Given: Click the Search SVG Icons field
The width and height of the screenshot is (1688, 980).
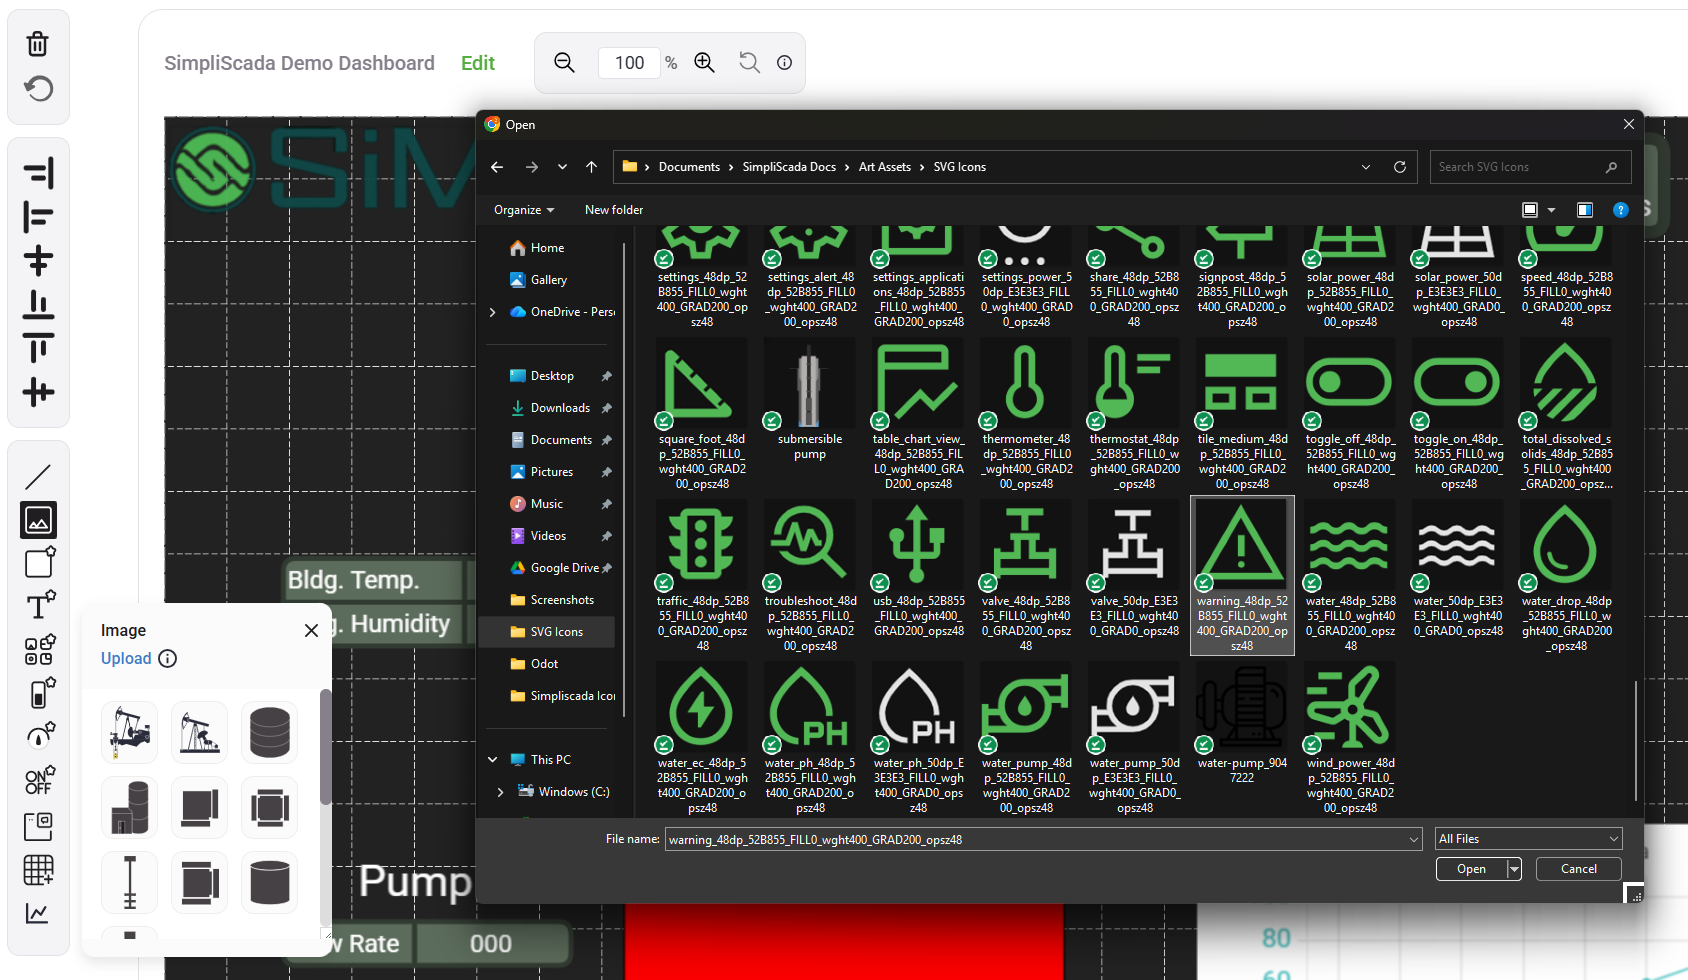Looking at the screenshot, I should [x=1518, y=167].
